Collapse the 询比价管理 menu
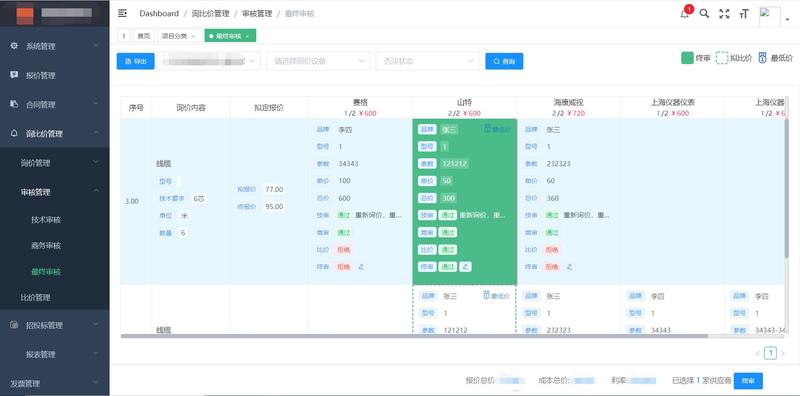This screenshot has height=396, width=800. (x=55, y=134)
